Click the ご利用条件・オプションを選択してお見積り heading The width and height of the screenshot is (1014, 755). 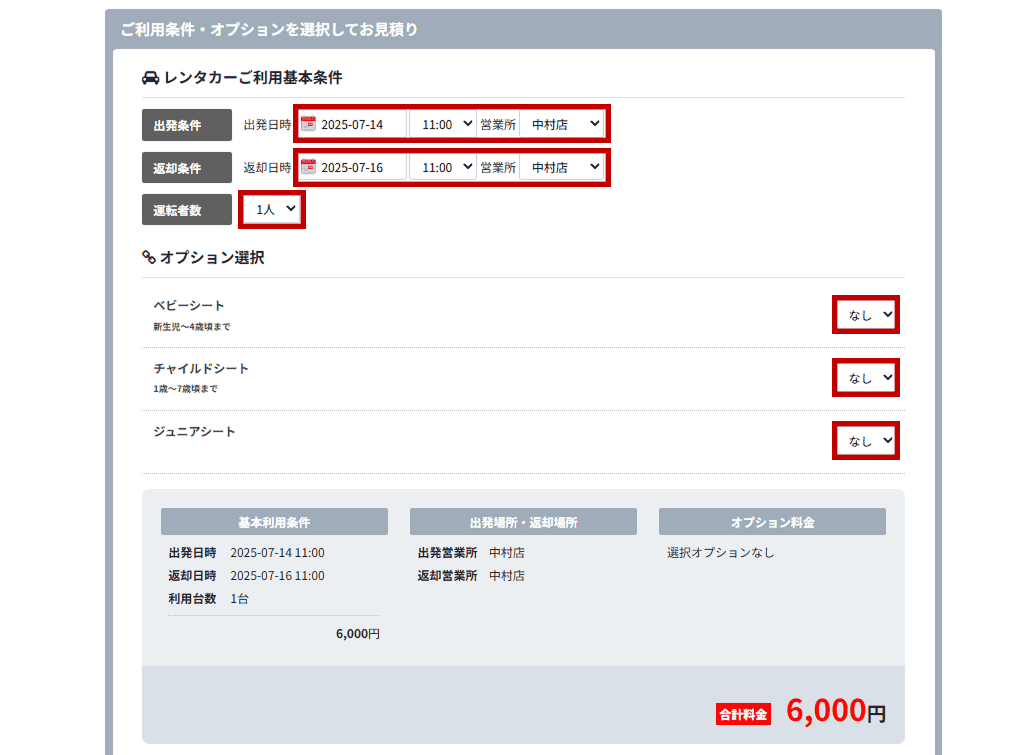tap(269, 29)
